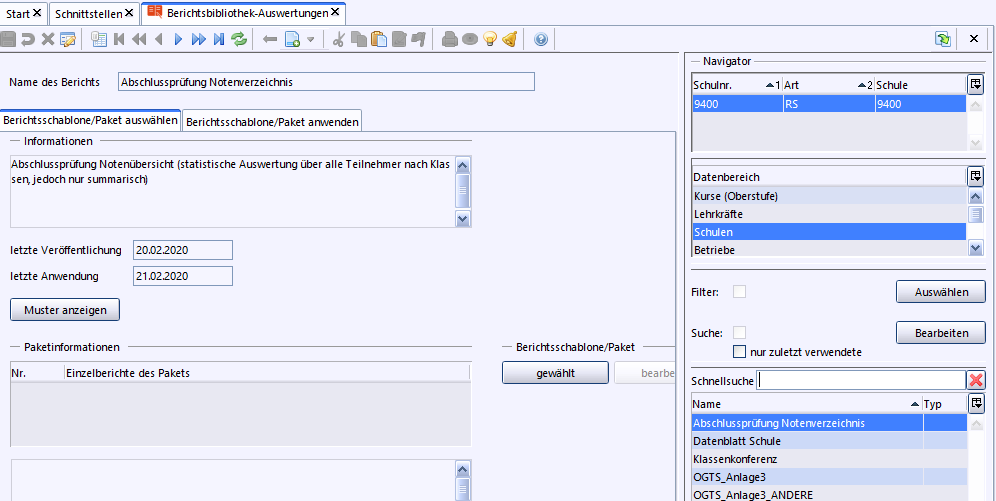Expand the Datenbereich column options menu
This screenshot has width=996, height=501.
976,176
